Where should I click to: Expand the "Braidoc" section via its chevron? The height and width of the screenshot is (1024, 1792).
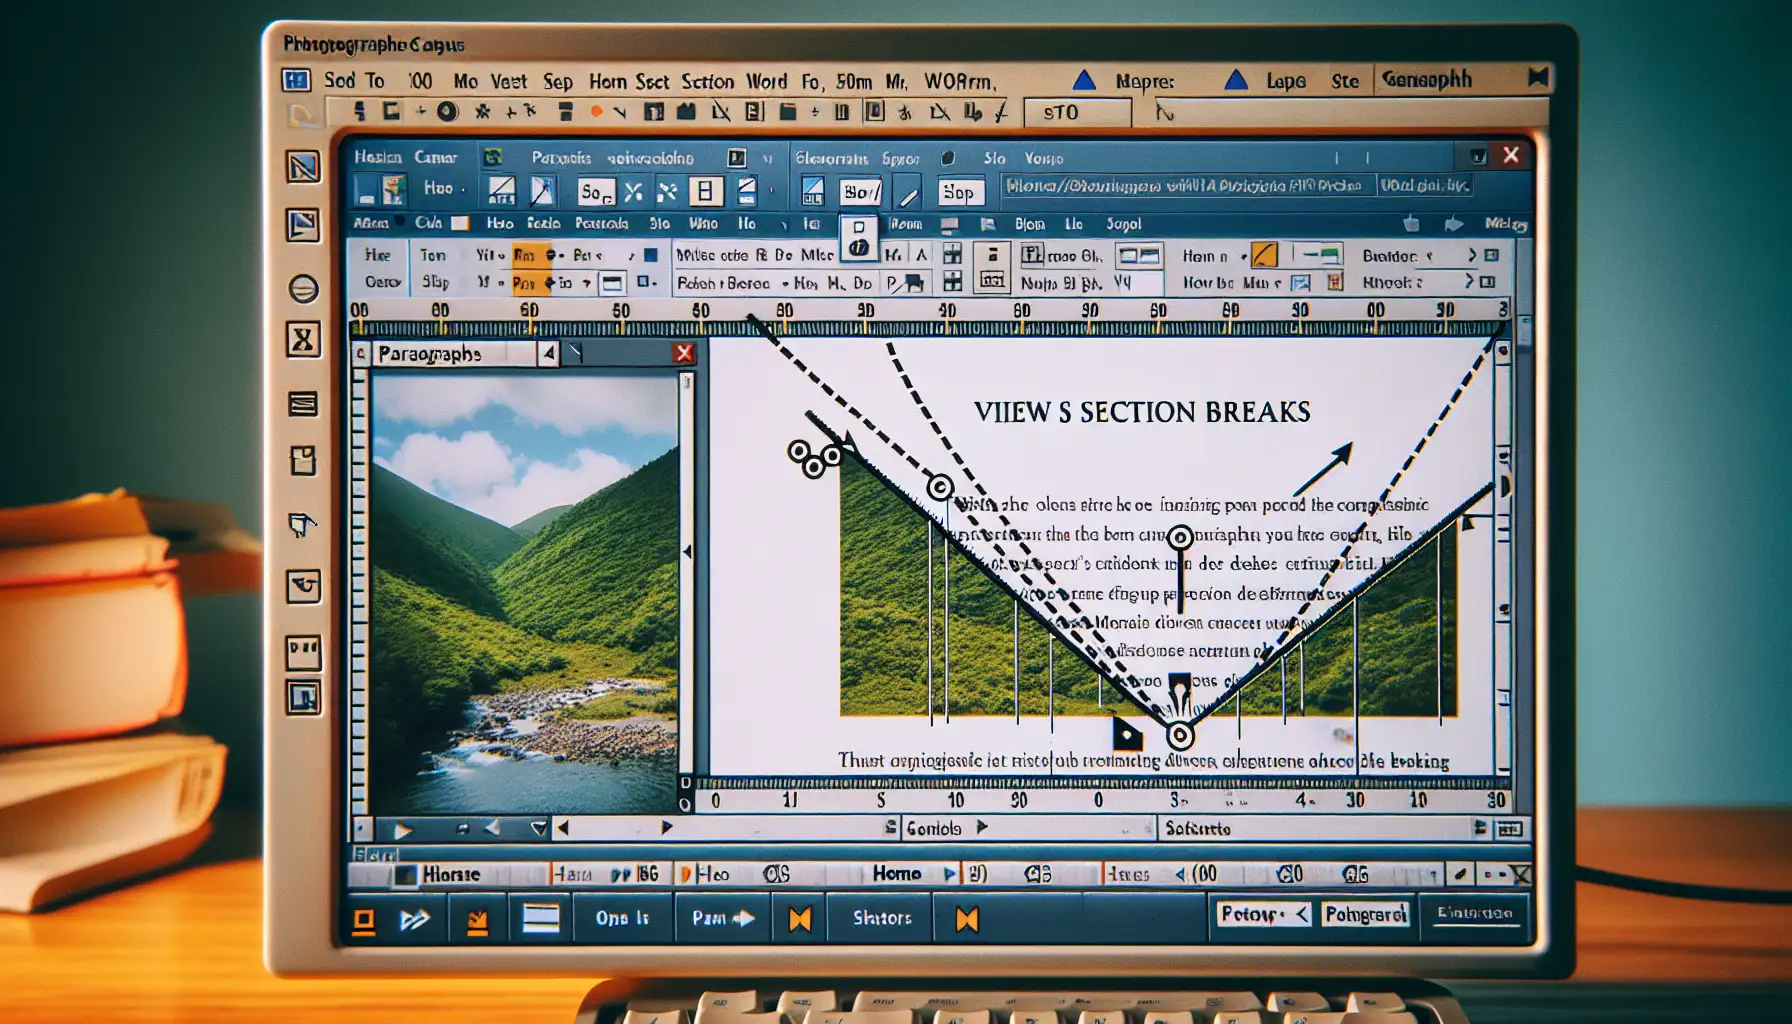coord(1473,255)
